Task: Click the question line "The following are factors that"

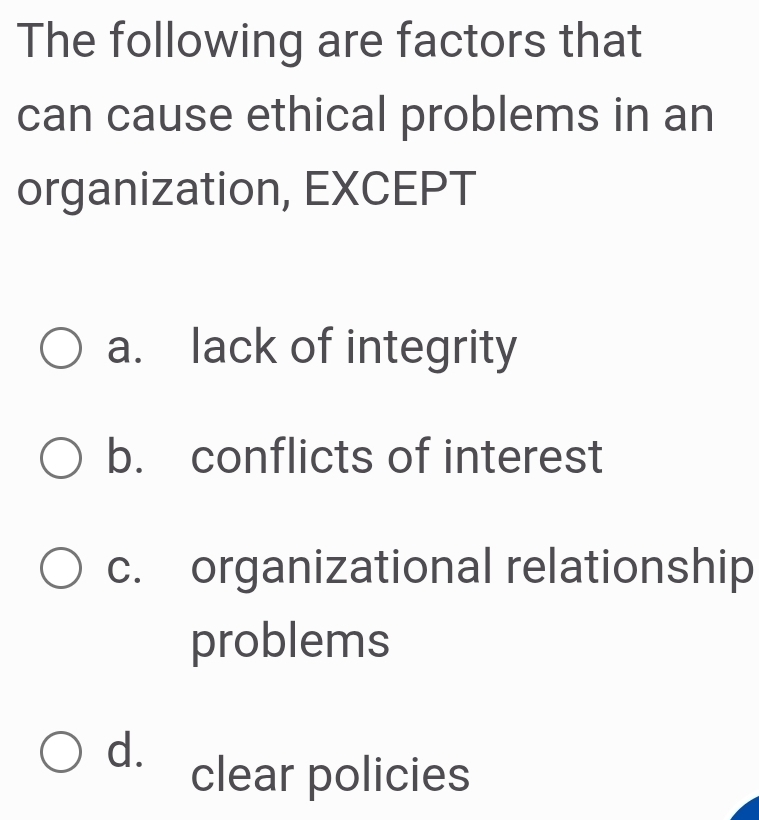Action: 330,43
